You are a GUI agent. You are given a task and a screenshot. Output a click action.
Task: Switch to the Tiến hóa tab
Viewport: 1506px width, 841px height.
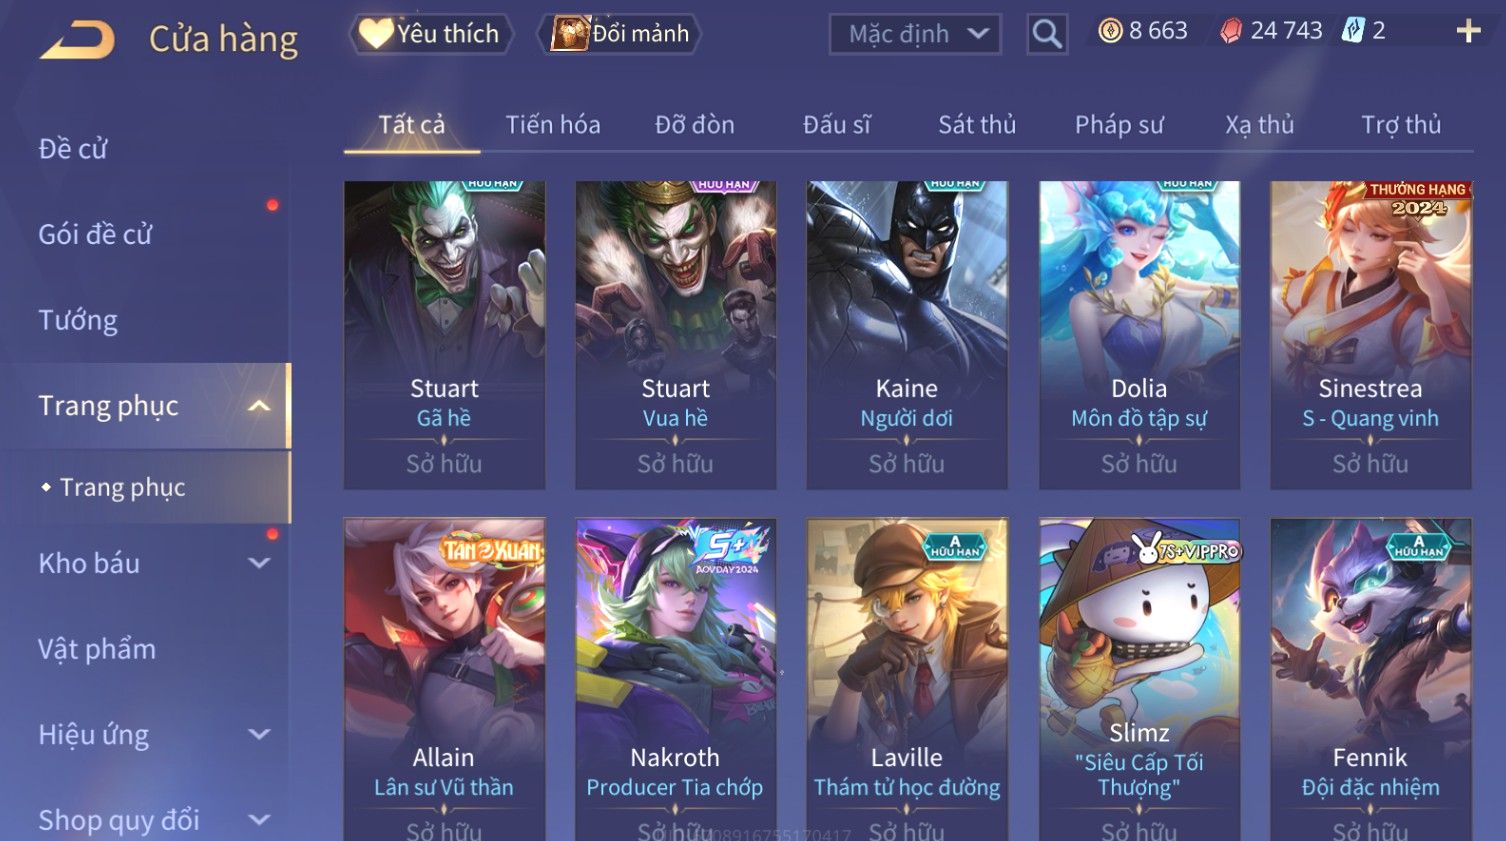[x=553, y=125]
